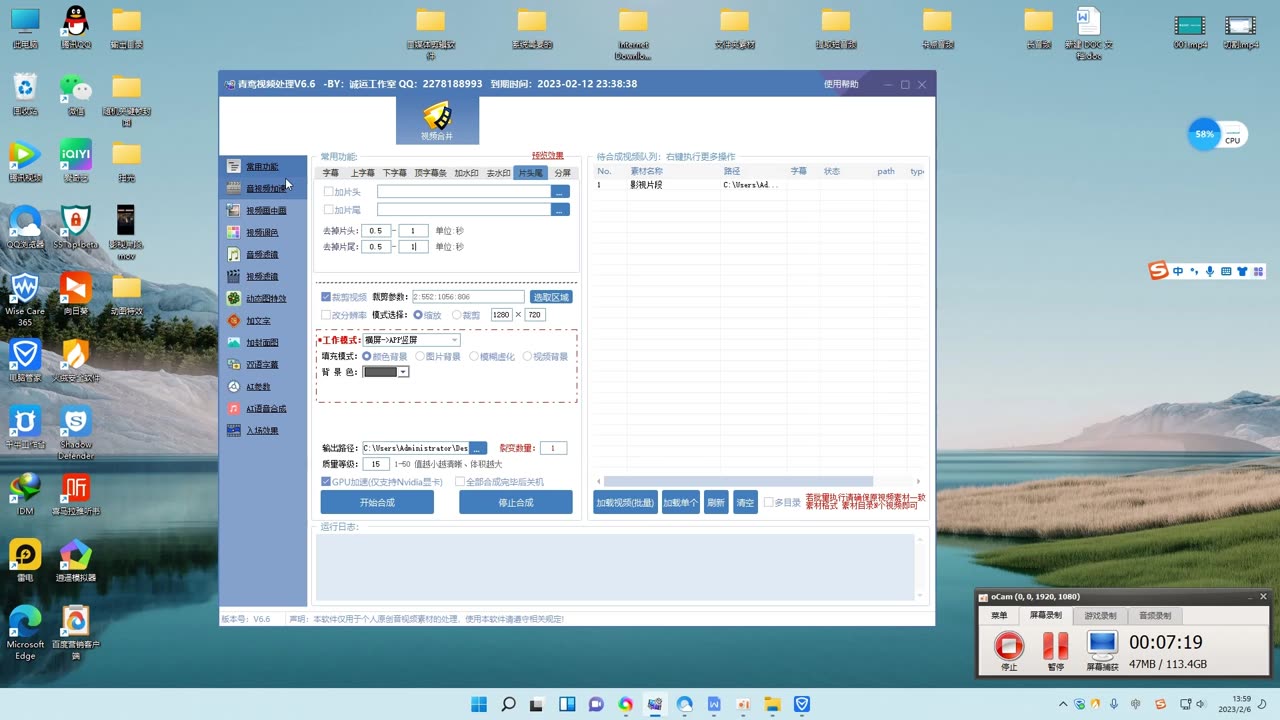The image size is (1280, 720).
Task: Open the 预览效果 red link
Action: click(x=547, y=156)
